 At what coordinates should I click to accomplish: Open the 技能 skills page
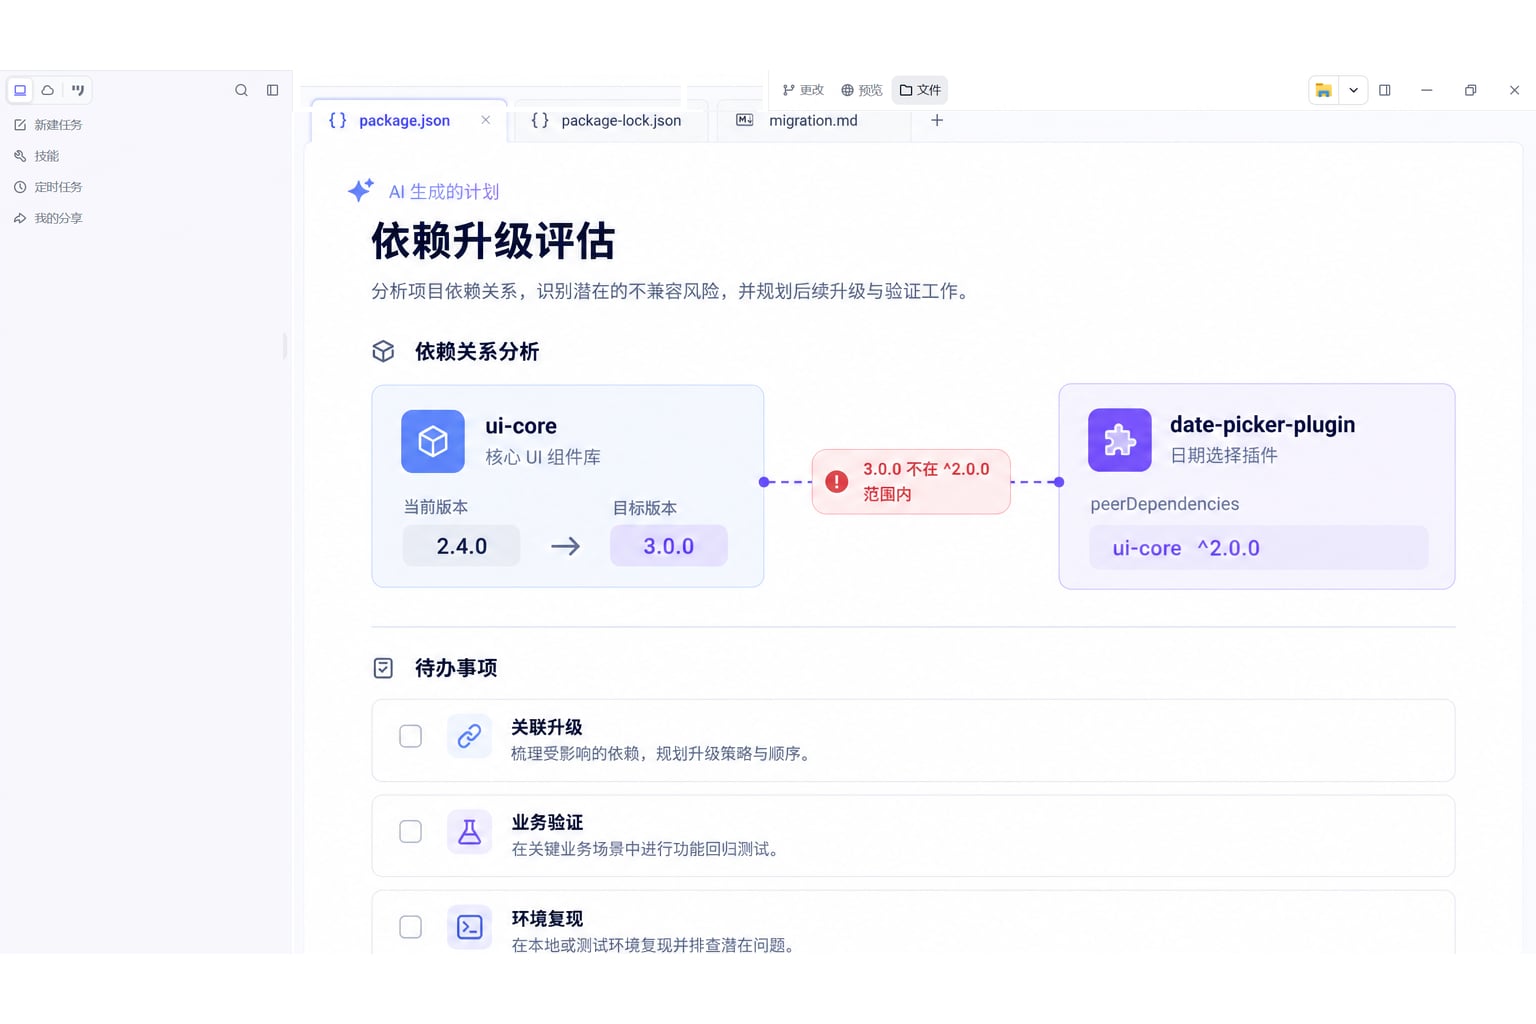pyautogui.click(x=36, y=156)
